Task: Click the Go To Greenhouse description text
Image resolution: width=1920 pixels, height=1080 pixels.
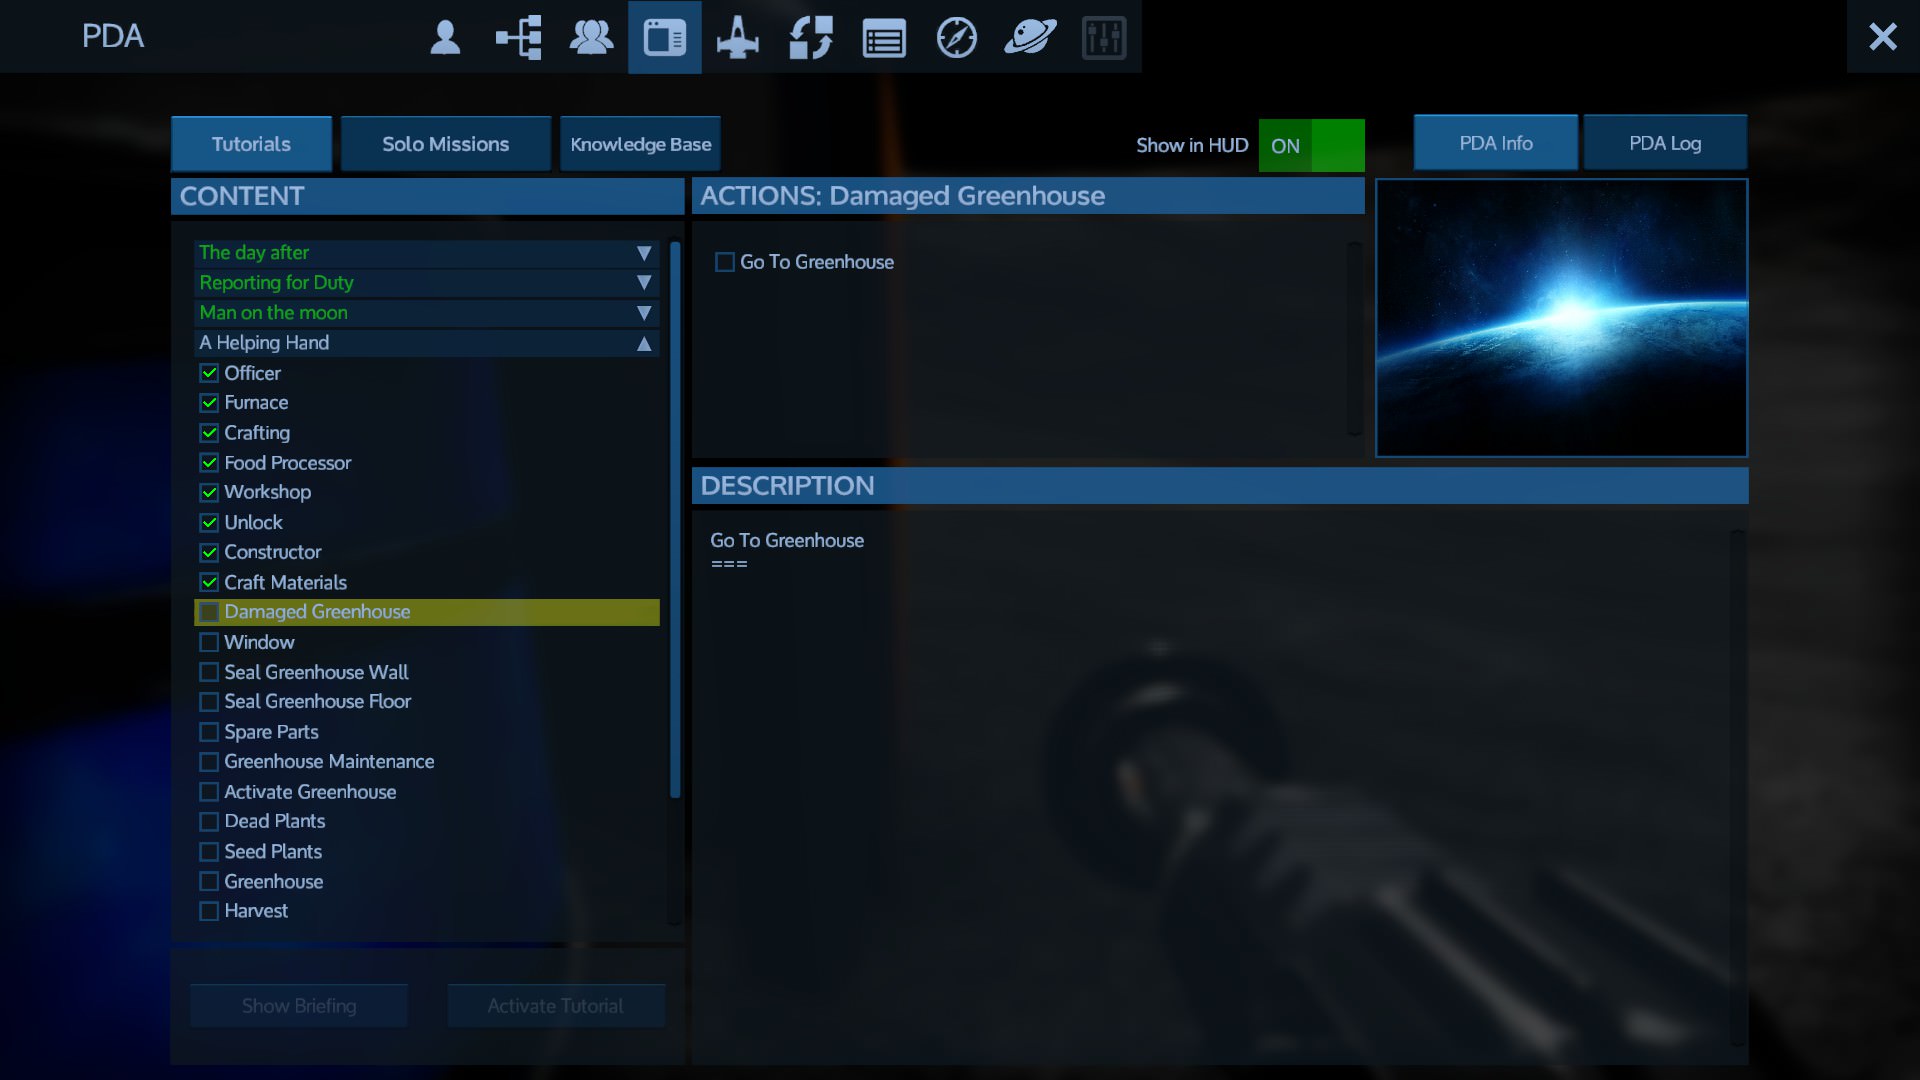Action: click(787, 541)
